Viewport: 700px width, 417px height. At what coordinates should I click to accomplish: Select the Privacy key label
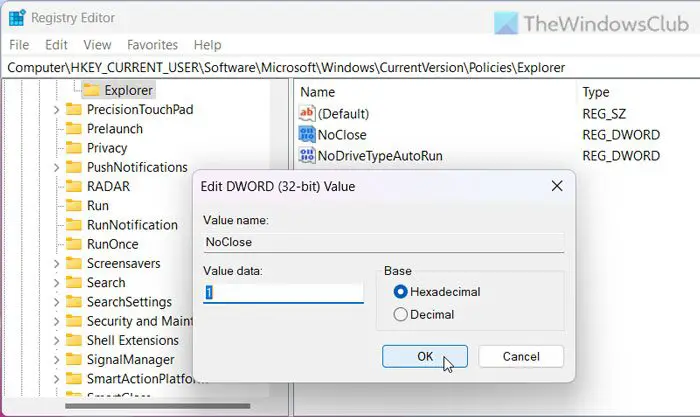point(107,148)
